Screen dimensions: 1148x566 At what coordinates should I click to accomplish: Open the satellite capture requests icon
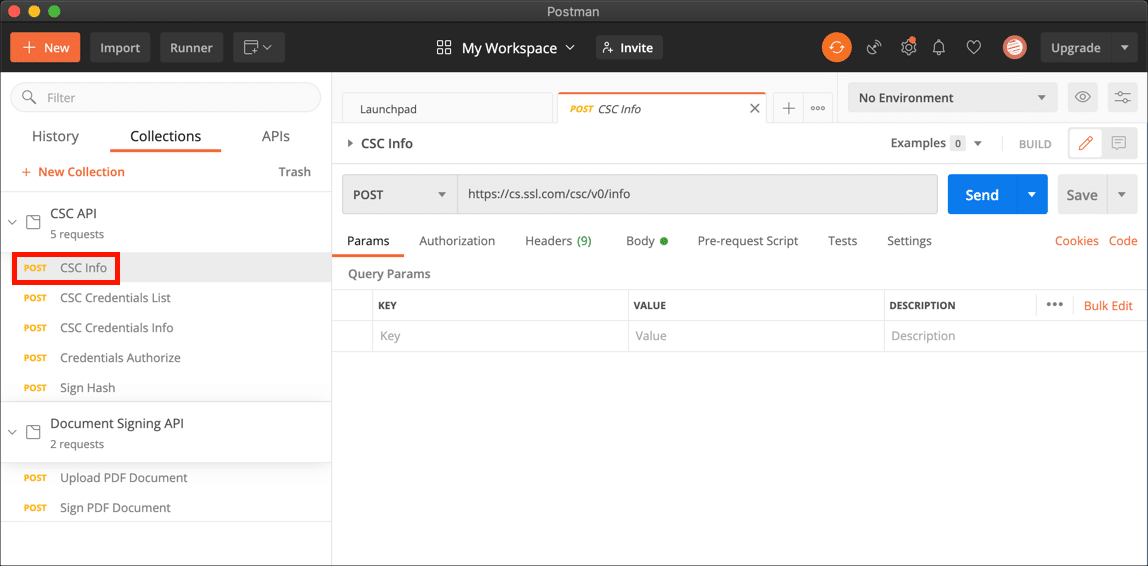click(873, 47)
